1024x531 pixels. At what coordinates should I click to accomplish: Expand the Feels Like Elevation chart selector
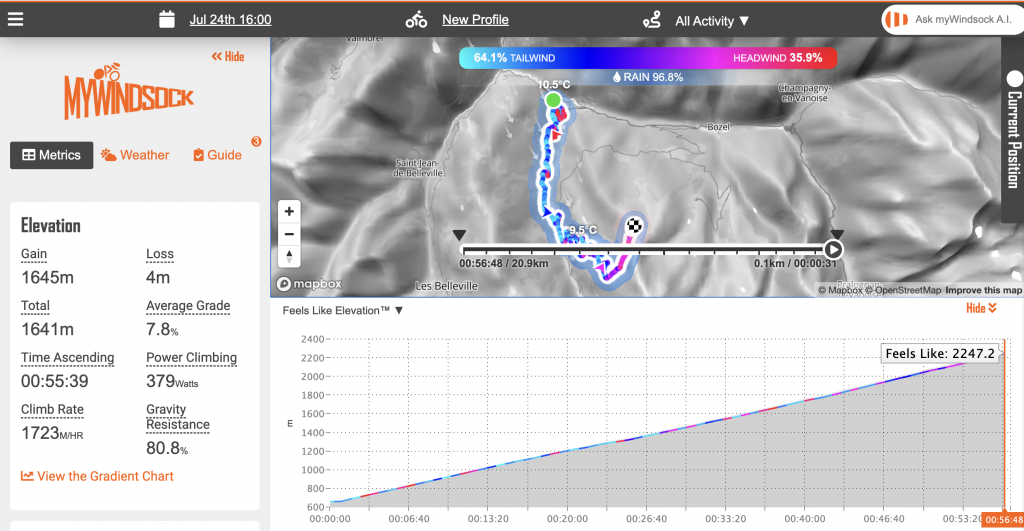(343, 311)
